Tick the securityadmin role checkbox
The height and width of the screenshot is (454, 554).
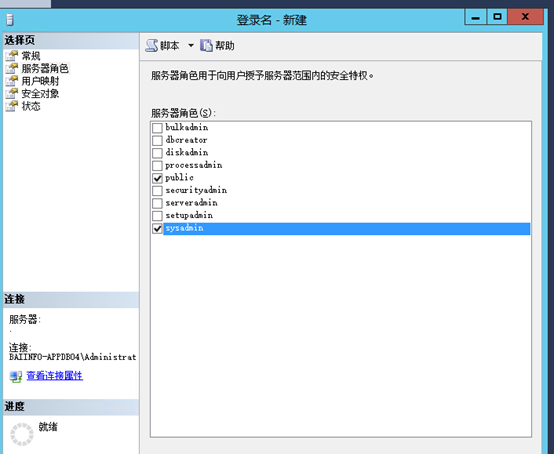tap(157, 191)
